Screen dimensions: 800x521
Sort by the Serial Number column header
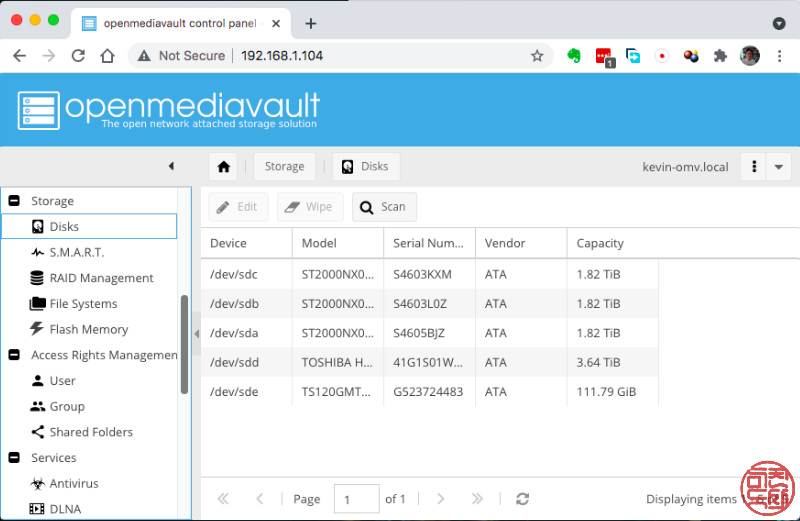pyautogui.click(x=429, y=243)
